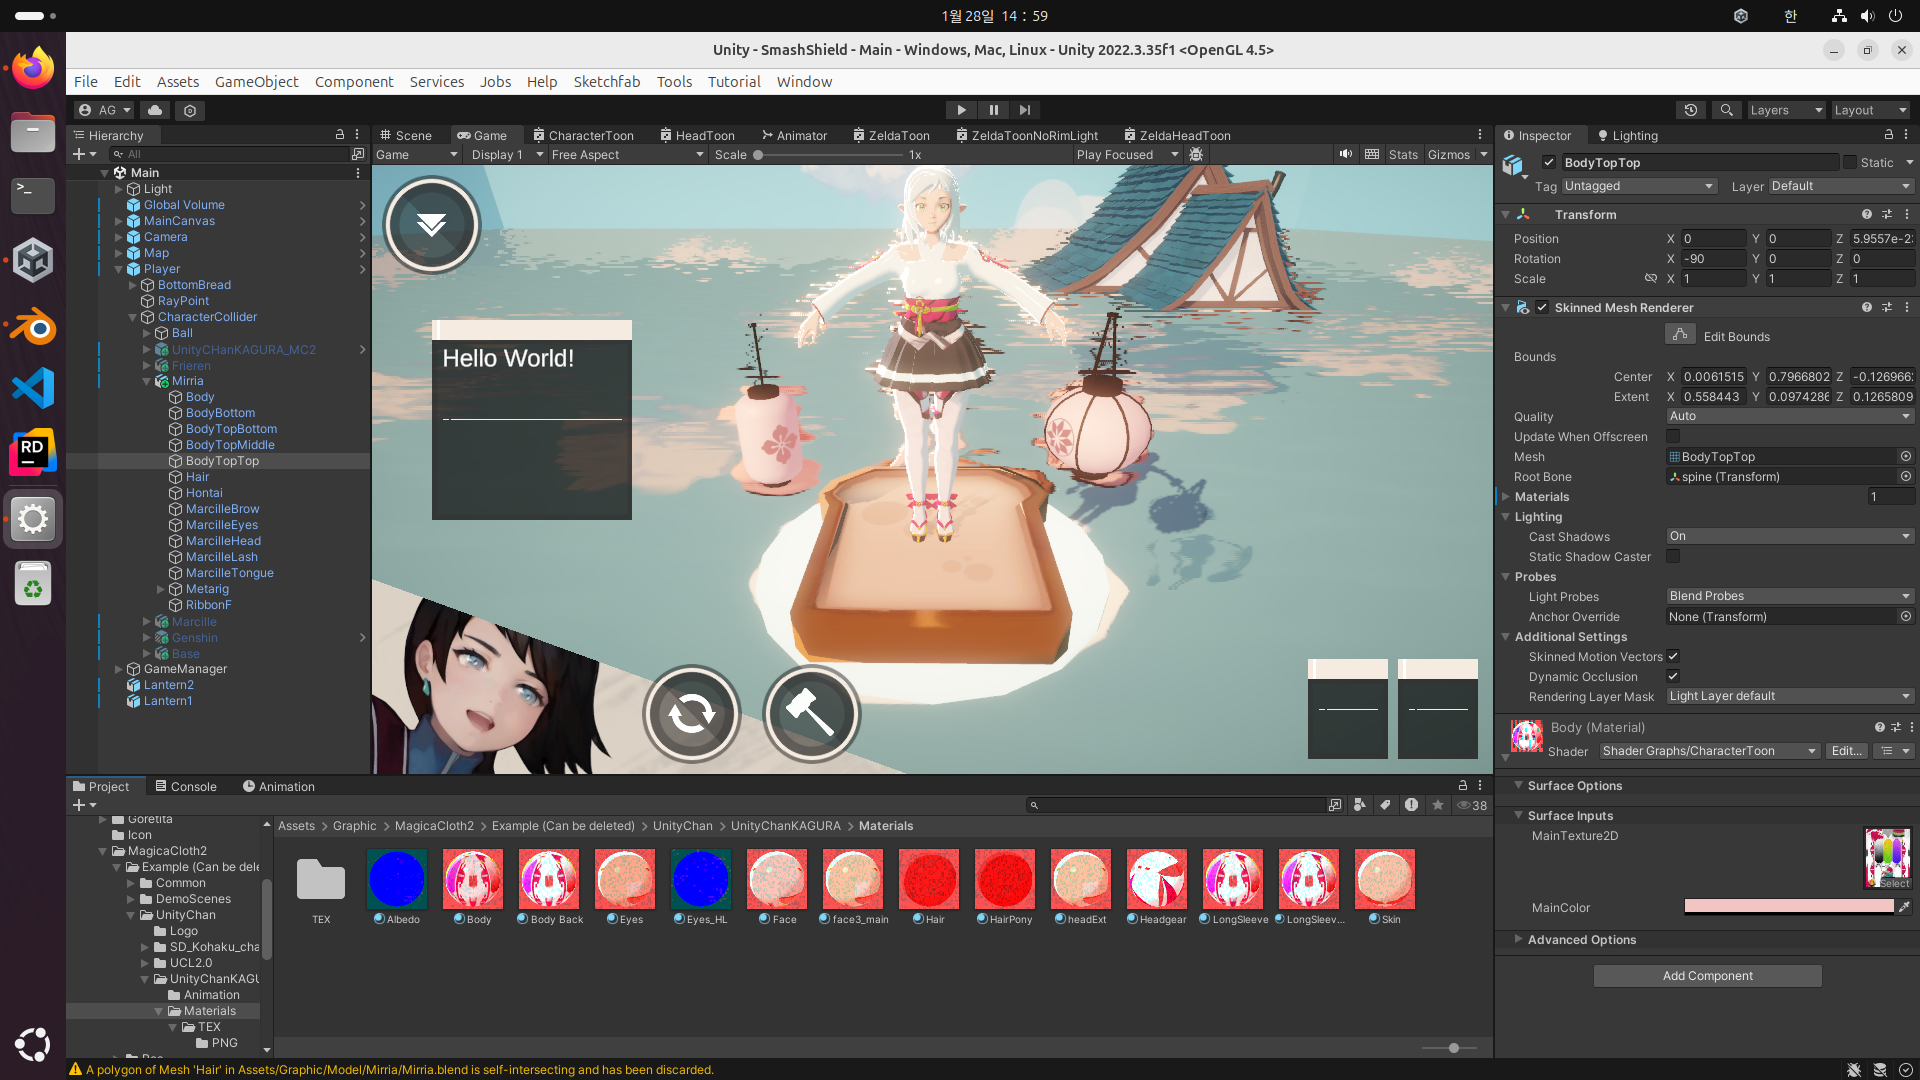1920x1080 pixels.
Task: Click the Edit... shader button
Action: (x=1846, y=751)
